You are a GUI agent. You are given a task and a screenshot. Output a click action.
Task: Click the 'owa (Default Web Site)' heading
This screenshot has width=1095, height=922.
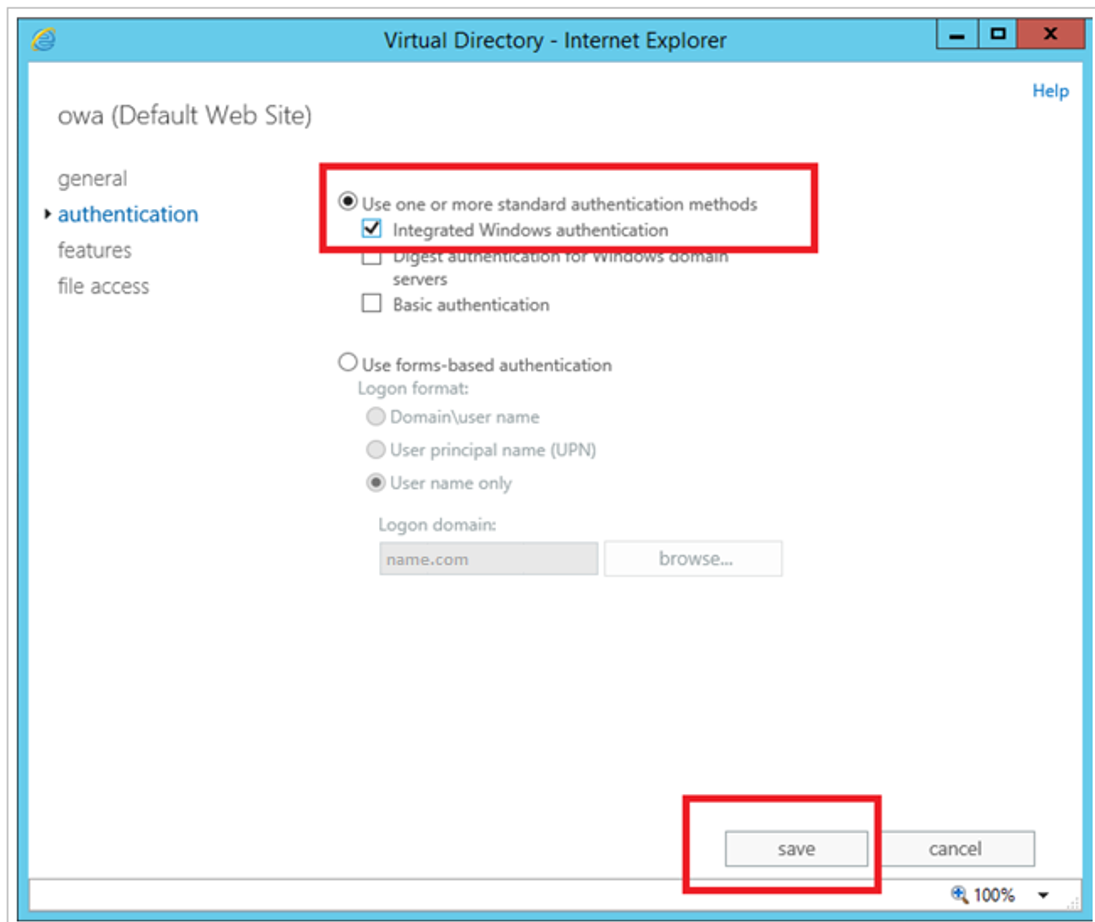pyautogui.click(x=184, y=115)
